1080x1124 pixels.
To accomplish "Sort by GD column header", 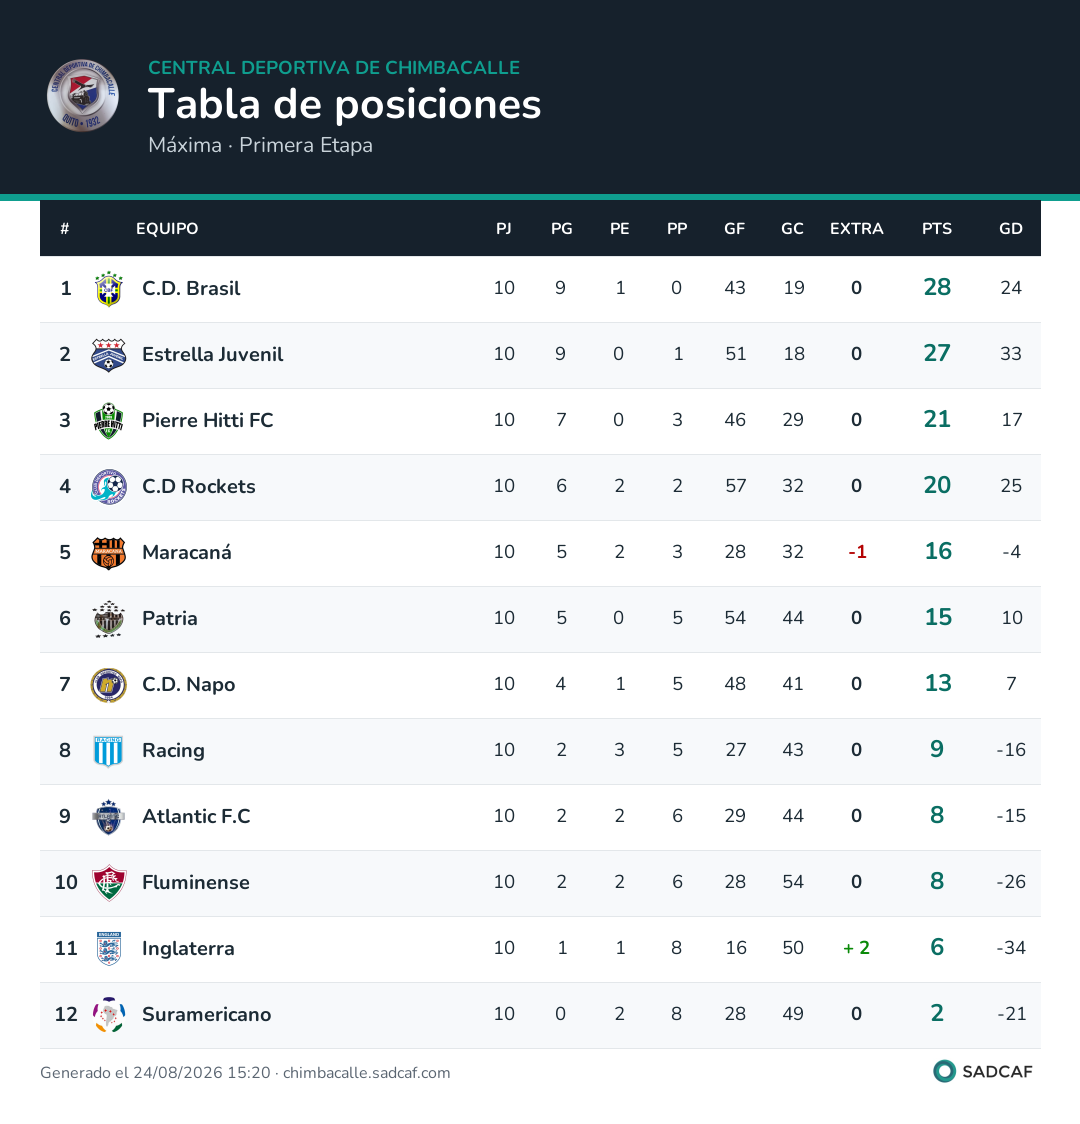I will 1010,229.
